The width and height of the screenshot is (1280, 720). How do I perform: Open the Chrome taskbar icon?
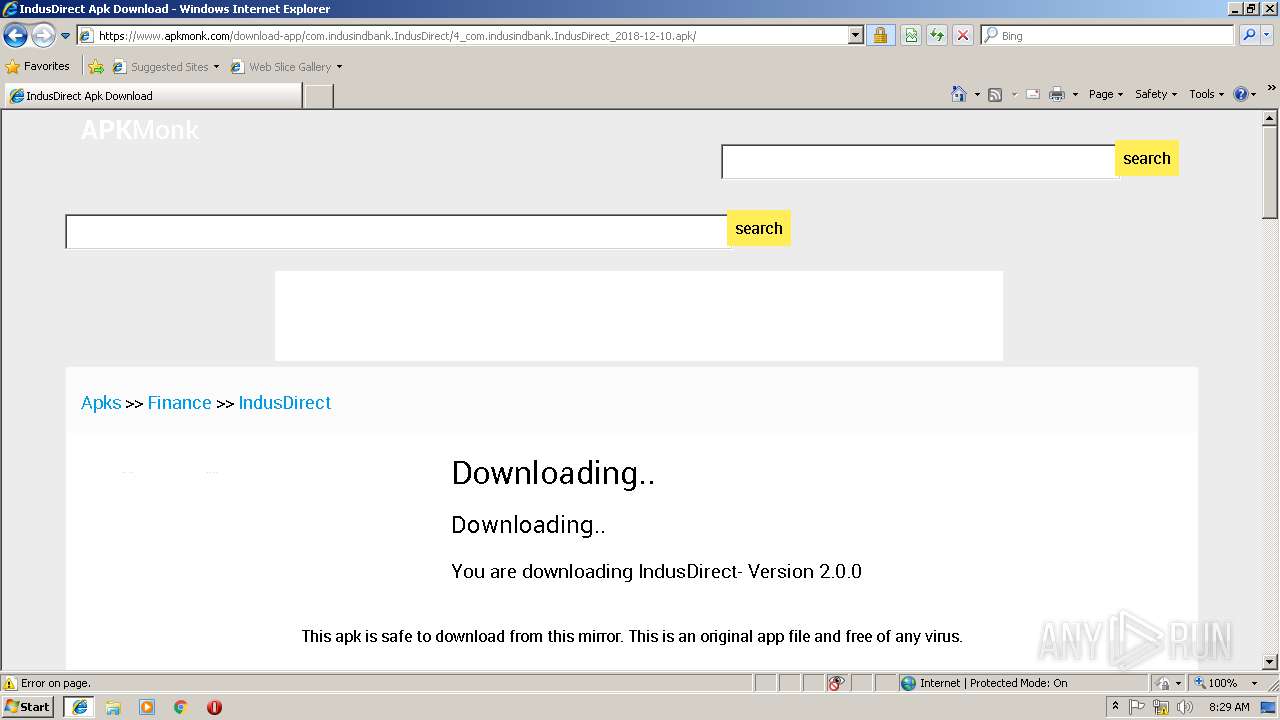pos(181,707)
